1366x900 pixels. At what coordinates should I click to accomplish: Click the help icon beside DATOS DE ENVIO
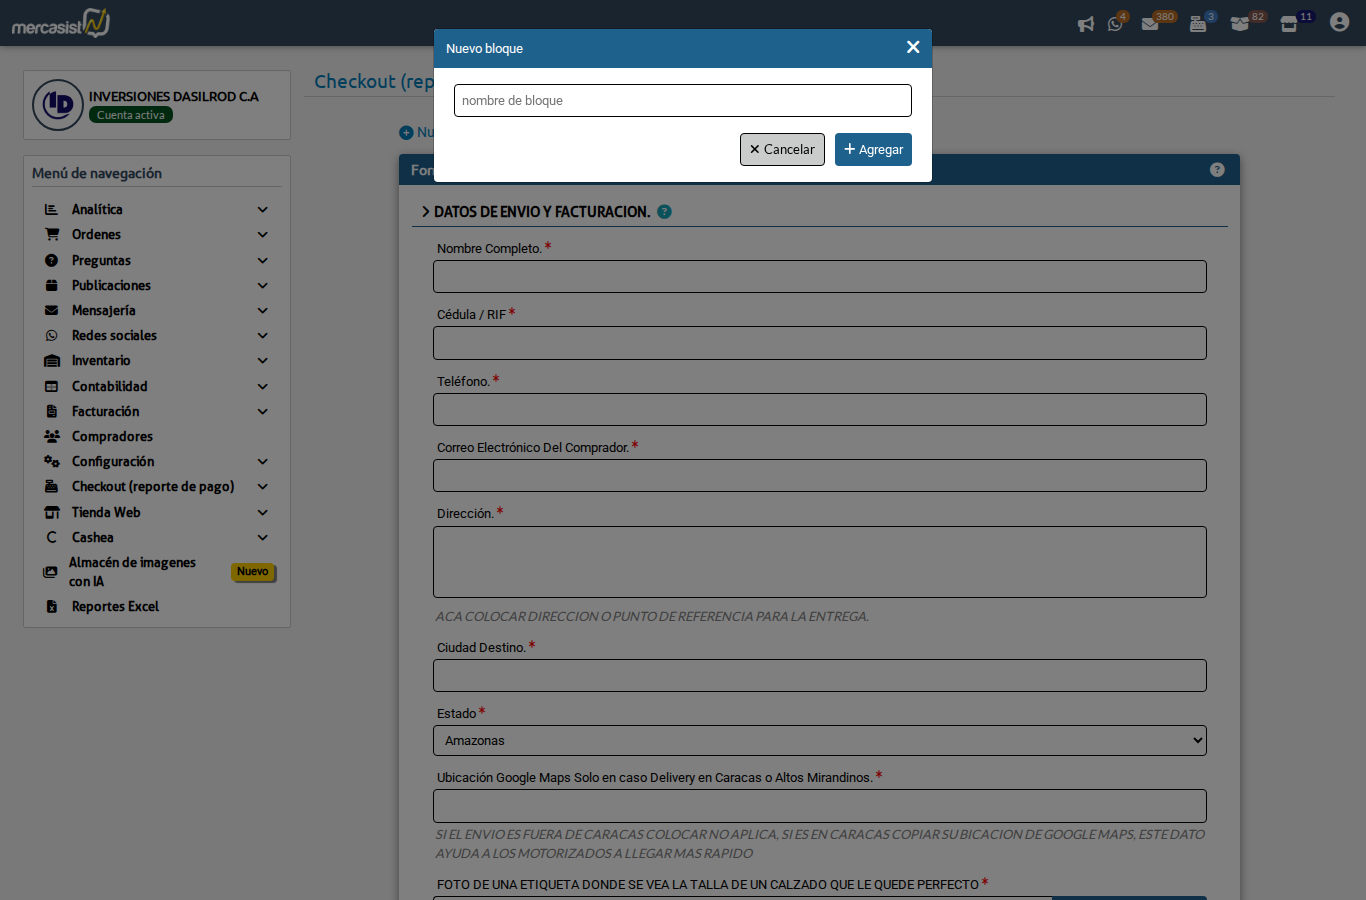(665, 211)
